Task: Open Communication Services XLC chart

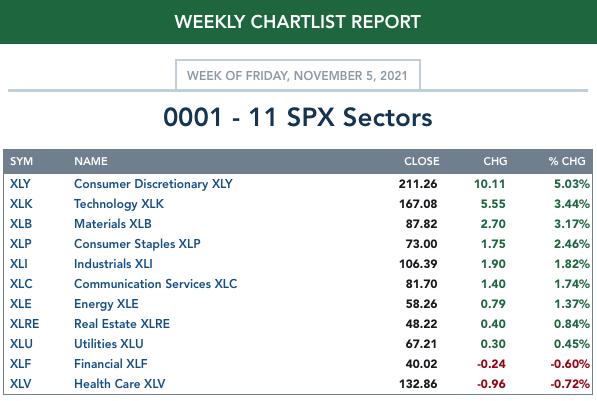Action: click(x=155, y=284)
